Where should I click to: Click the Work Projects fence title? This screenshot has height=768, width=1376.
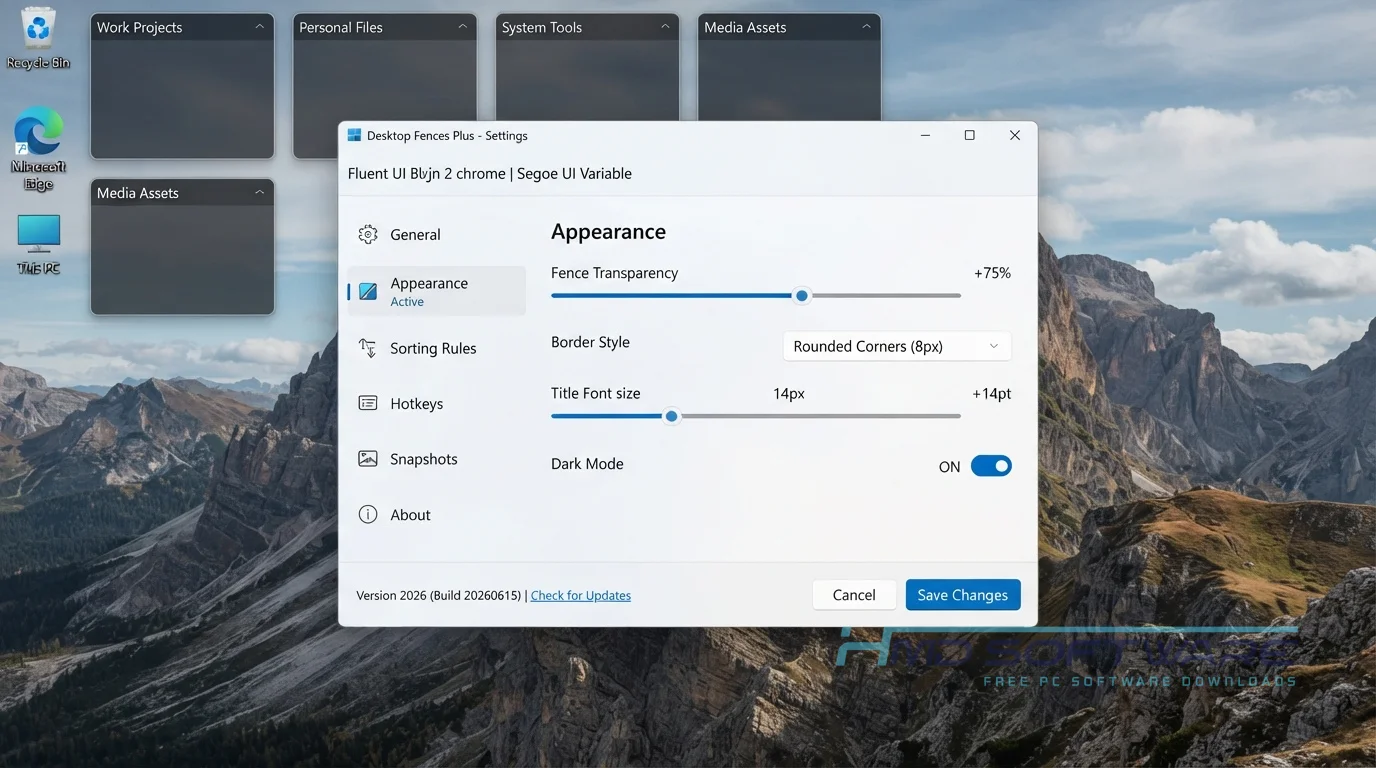pyautogui.click(x=139, y=27)
